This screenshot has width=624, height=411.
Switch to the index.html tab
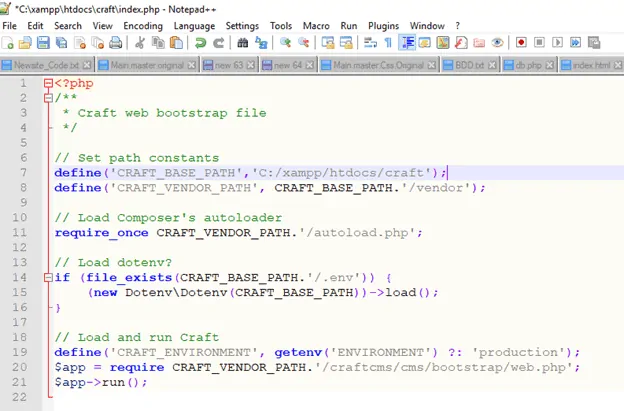pos(591,65)
